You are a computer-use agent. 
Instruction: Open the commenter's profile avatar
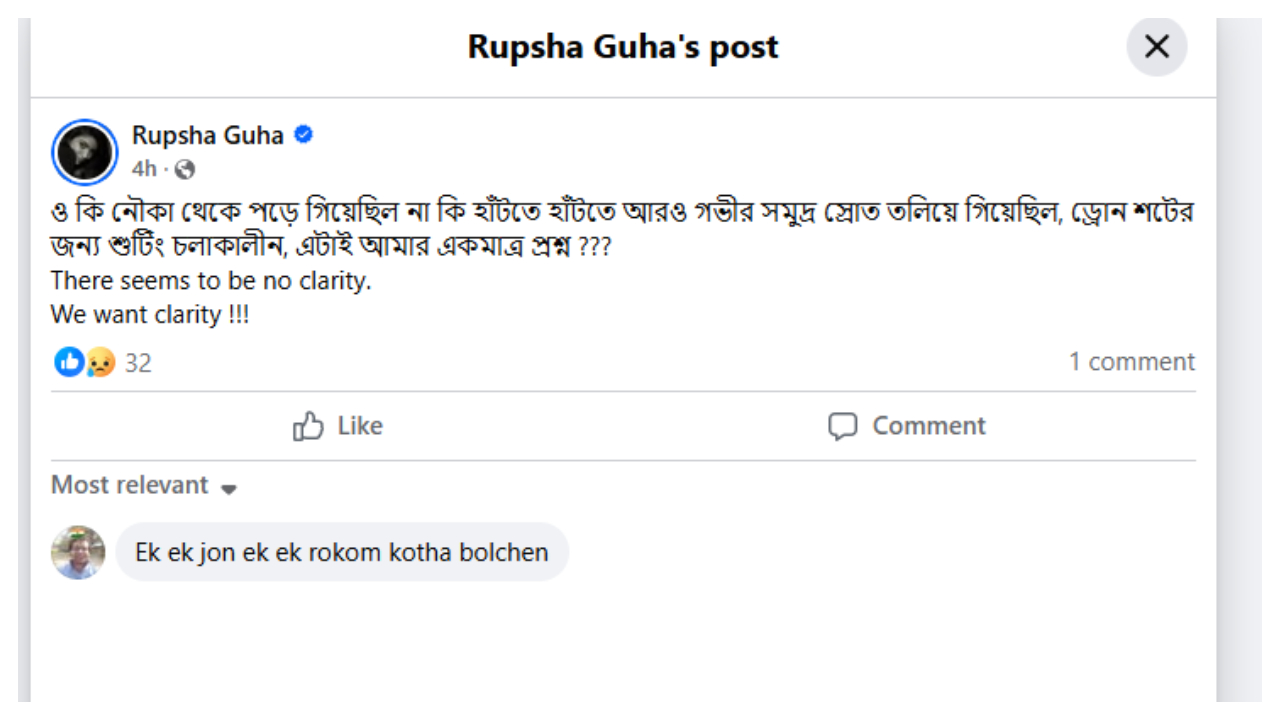[78, 552]
